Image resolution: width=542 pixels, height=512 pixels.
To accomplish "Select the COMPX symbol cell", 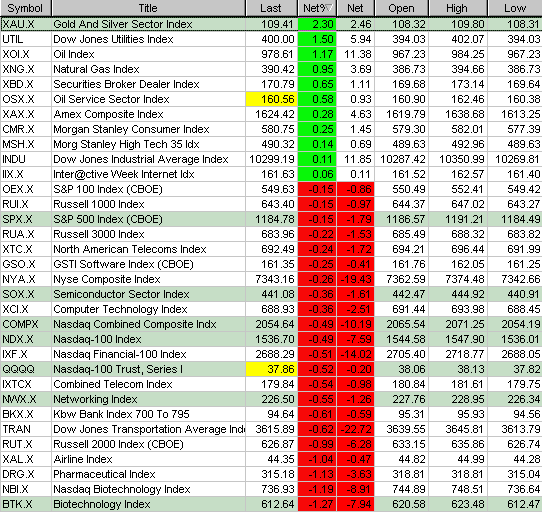I will [26, 324].
